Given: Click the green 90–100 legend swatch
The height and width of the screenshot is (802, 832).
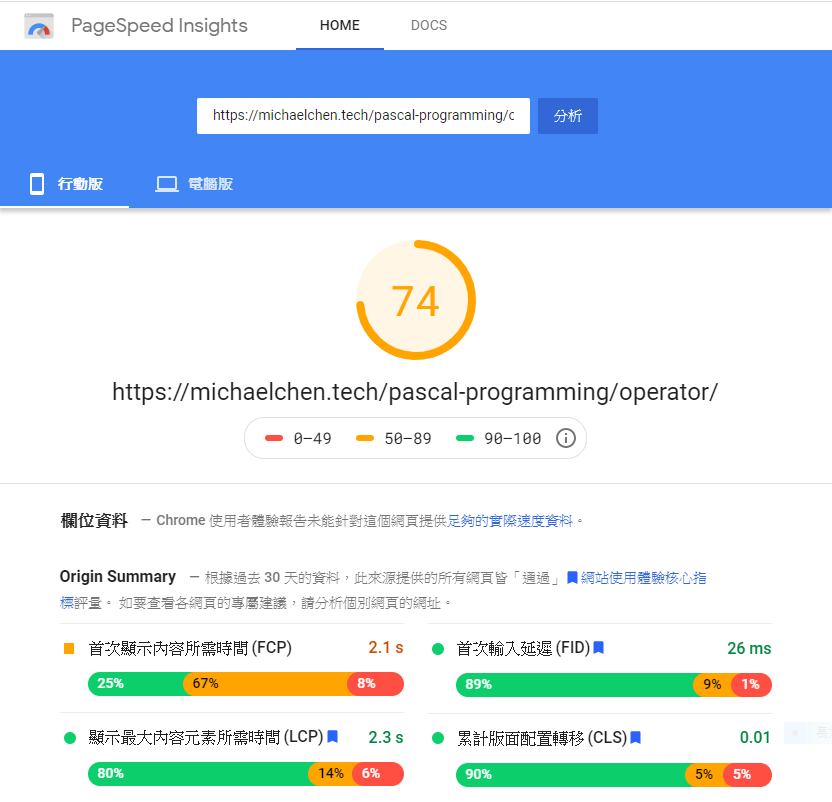Looking at the screenshot, I should click(465, 438).
